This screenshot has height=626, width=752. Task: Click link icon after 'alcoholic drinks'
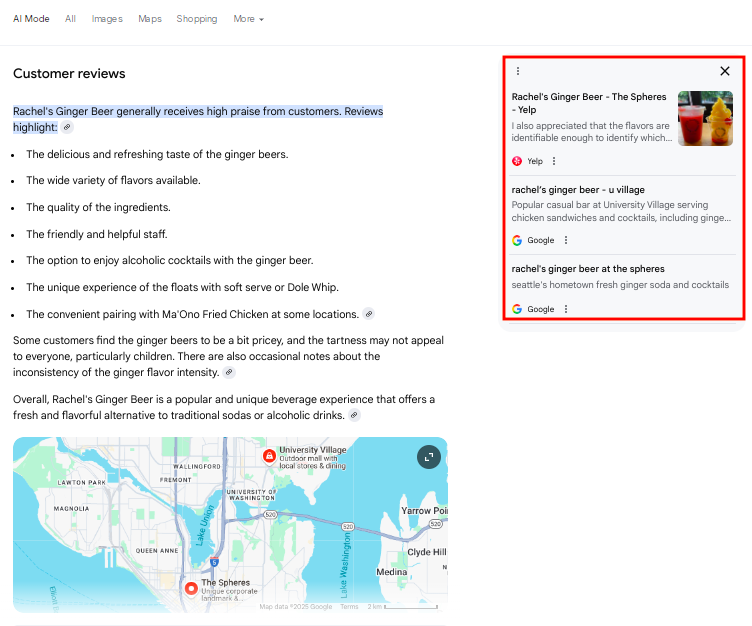click(x=354, y=415)
